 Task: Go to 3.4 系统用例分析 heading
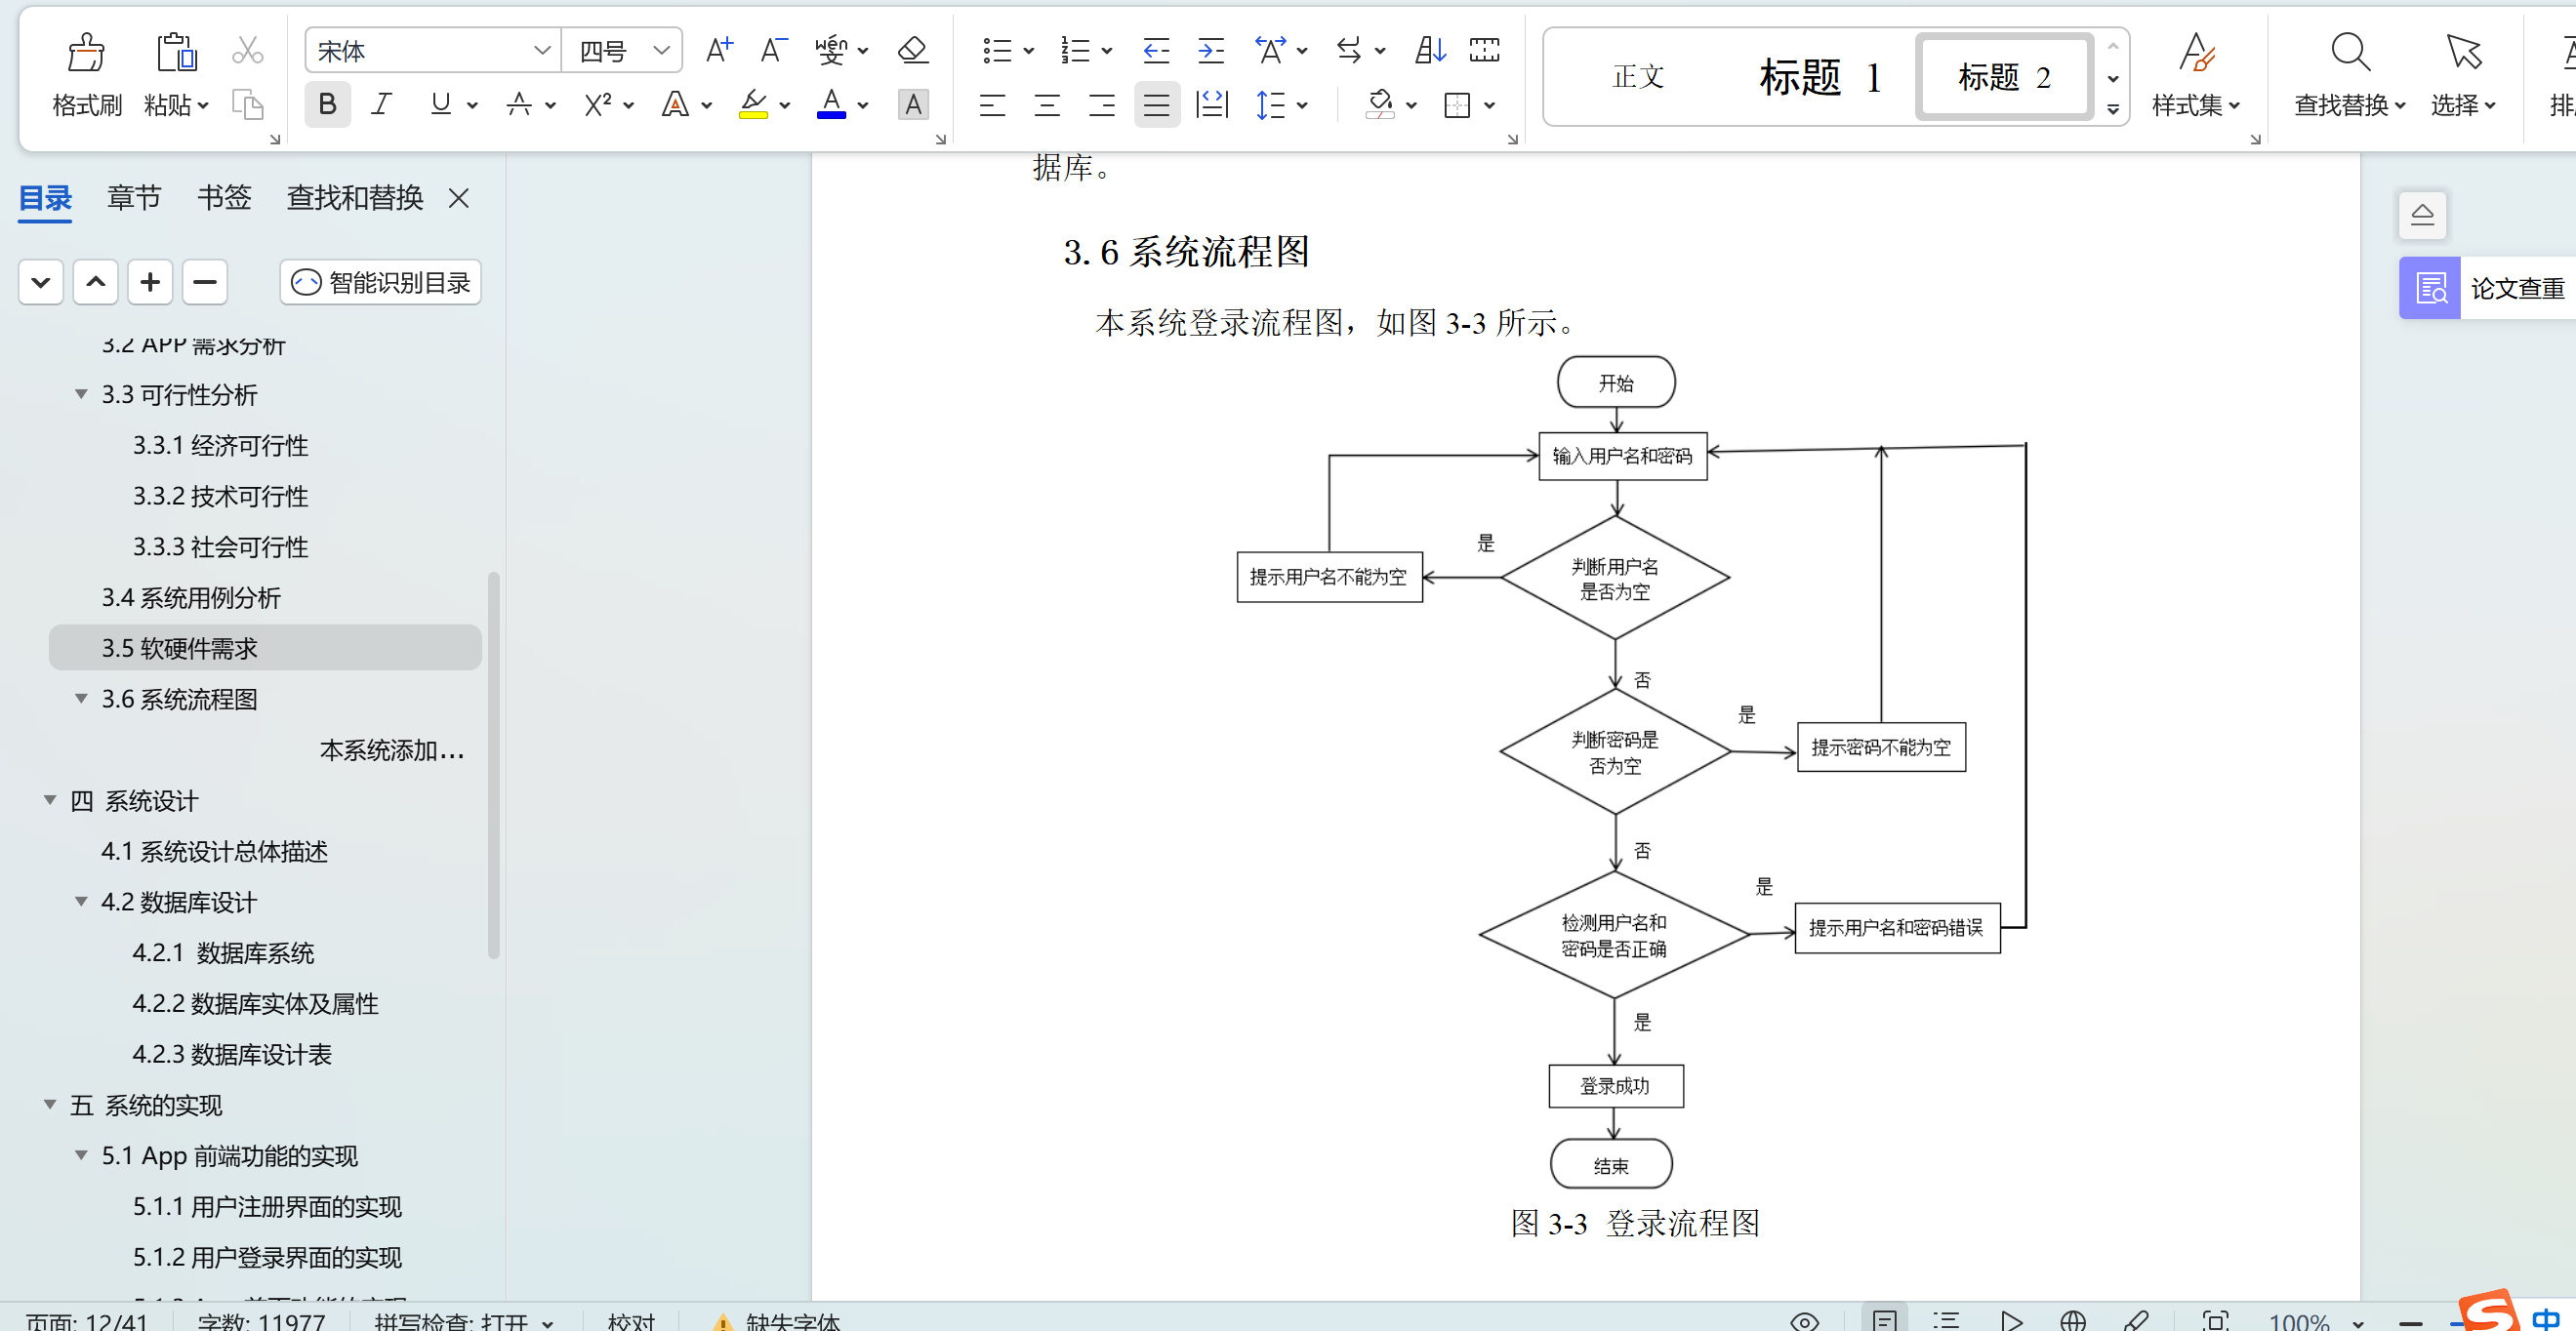pos(190,597)
